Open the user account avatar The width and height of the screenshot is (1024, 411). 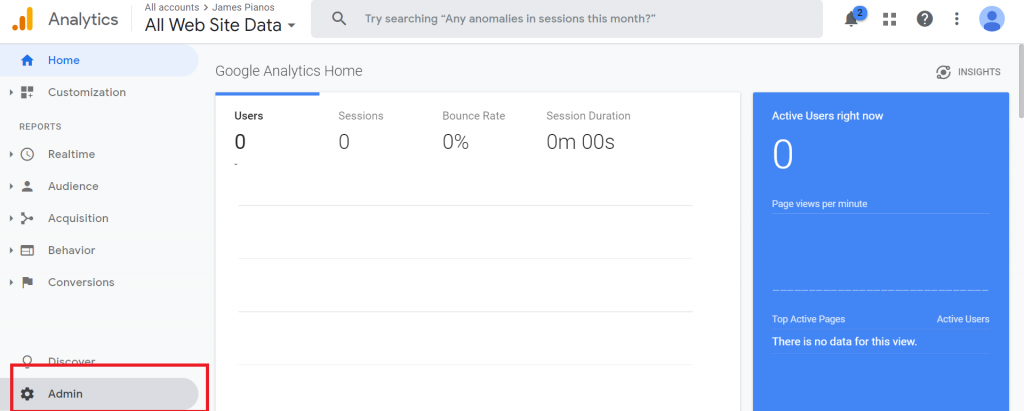pyautogui.click(x=991, y=19)
